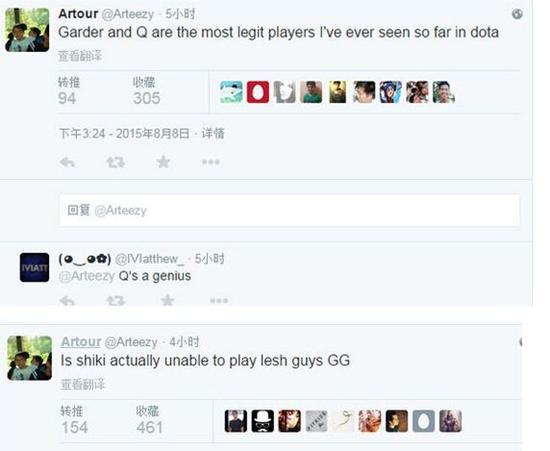The width and height of the screenshot is (550, 451).
Task: Click the IVIATT profile avatar
Action: point(34,267)
